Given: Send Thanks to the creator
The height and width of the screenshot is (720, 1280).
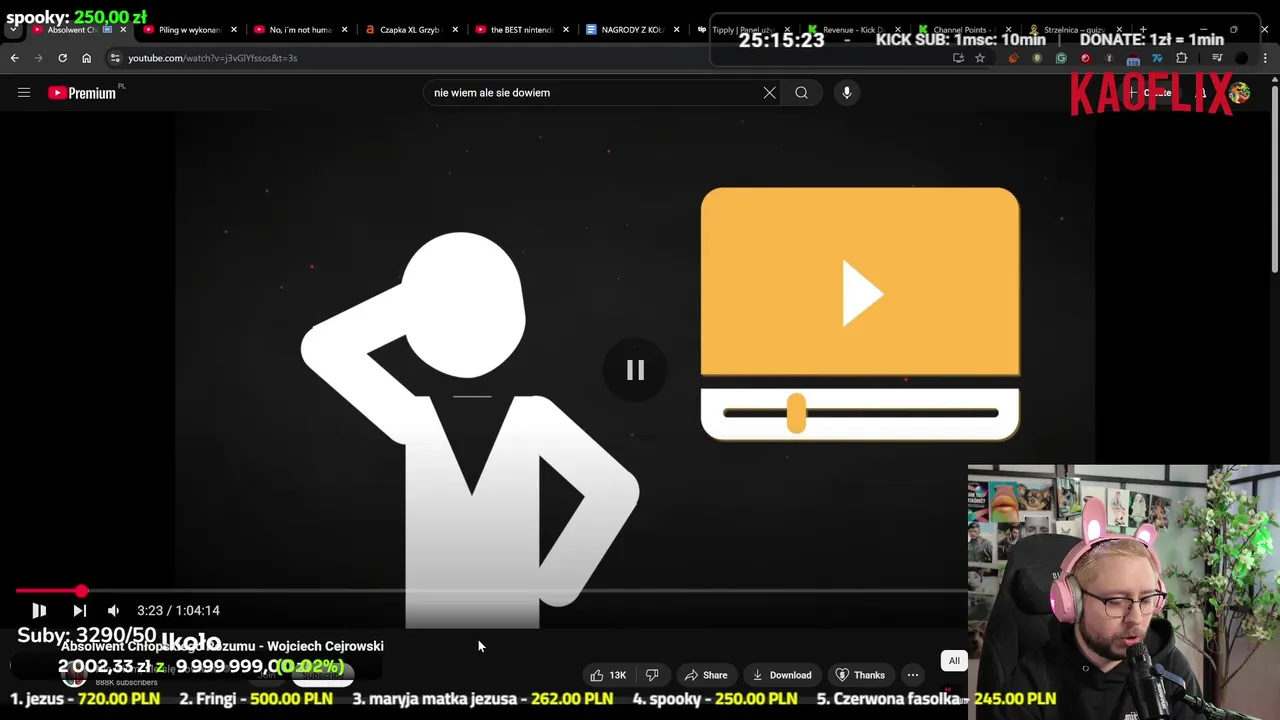Looking at the screenshot, I should coord(860,675).
